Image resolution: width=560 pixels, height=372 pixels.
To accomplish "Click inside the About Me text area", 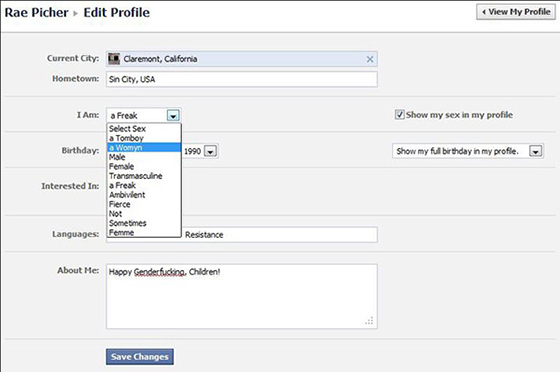I will point(242,296).
